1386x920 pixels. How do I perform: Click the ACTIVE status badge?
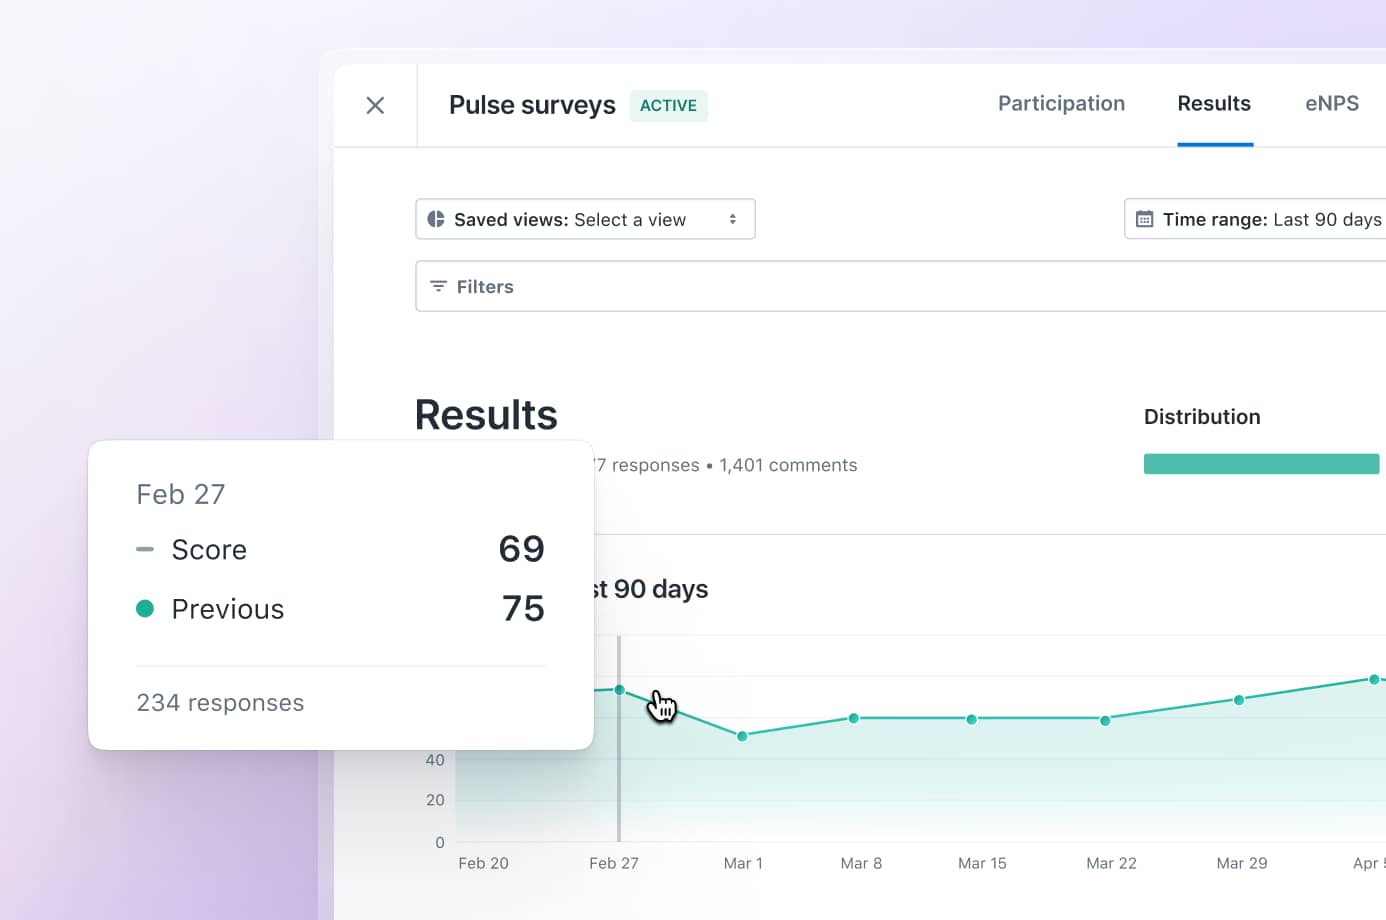coord(668,105)
